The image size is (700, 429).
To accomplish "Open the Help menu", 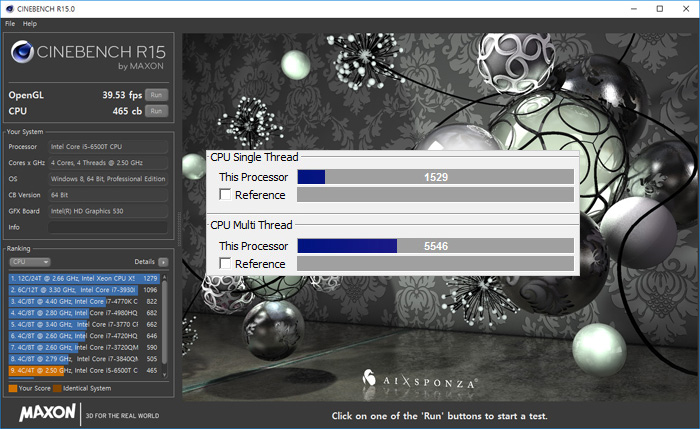I will (x=30, y=23).
